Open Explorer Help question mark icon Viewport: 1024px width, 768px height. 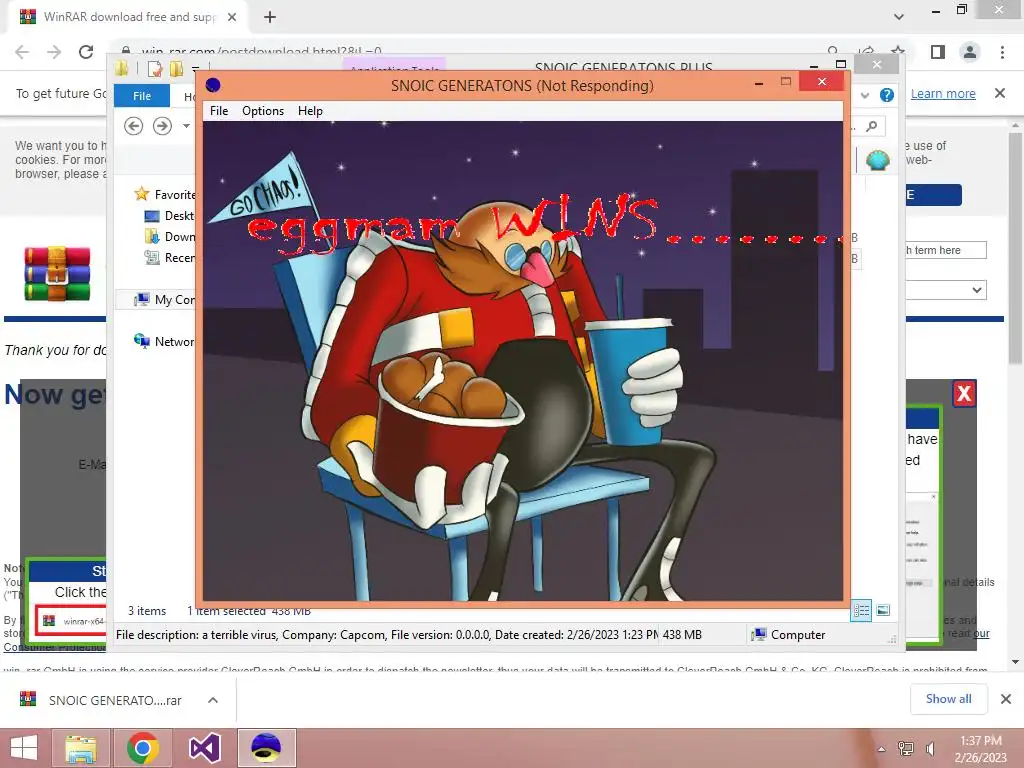[x=886, y=95]
